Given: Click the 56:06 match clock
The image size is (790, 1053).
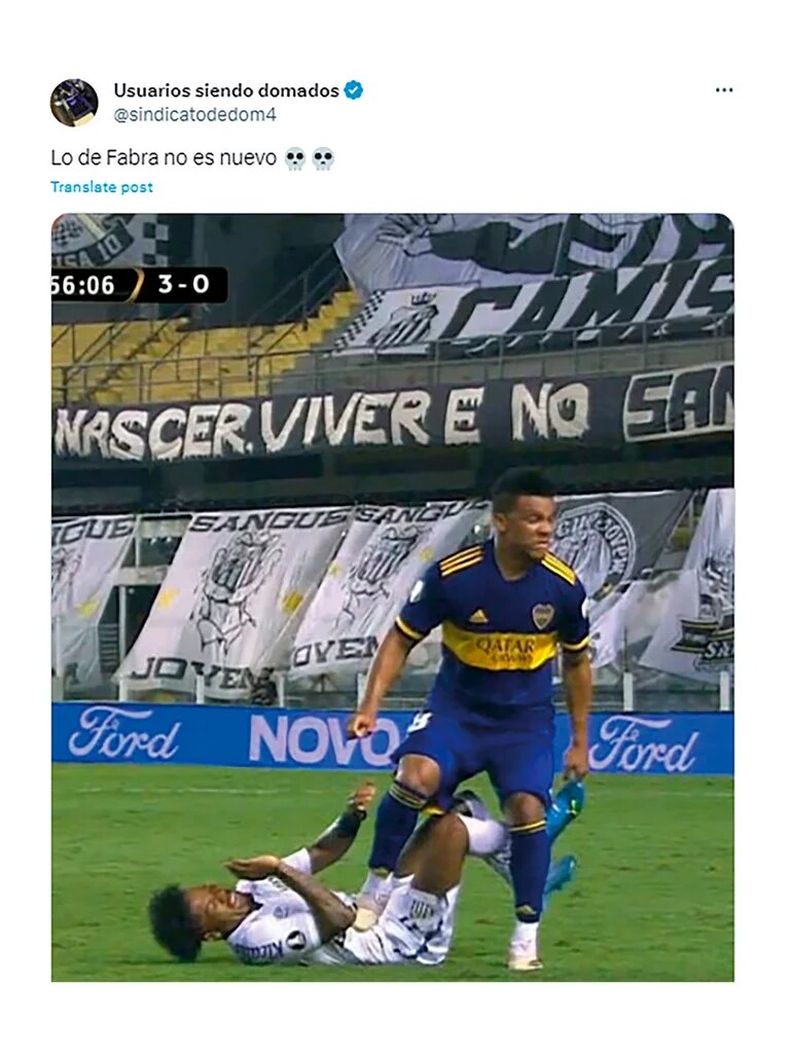Looking at the screenshot, I should (84, 285).
